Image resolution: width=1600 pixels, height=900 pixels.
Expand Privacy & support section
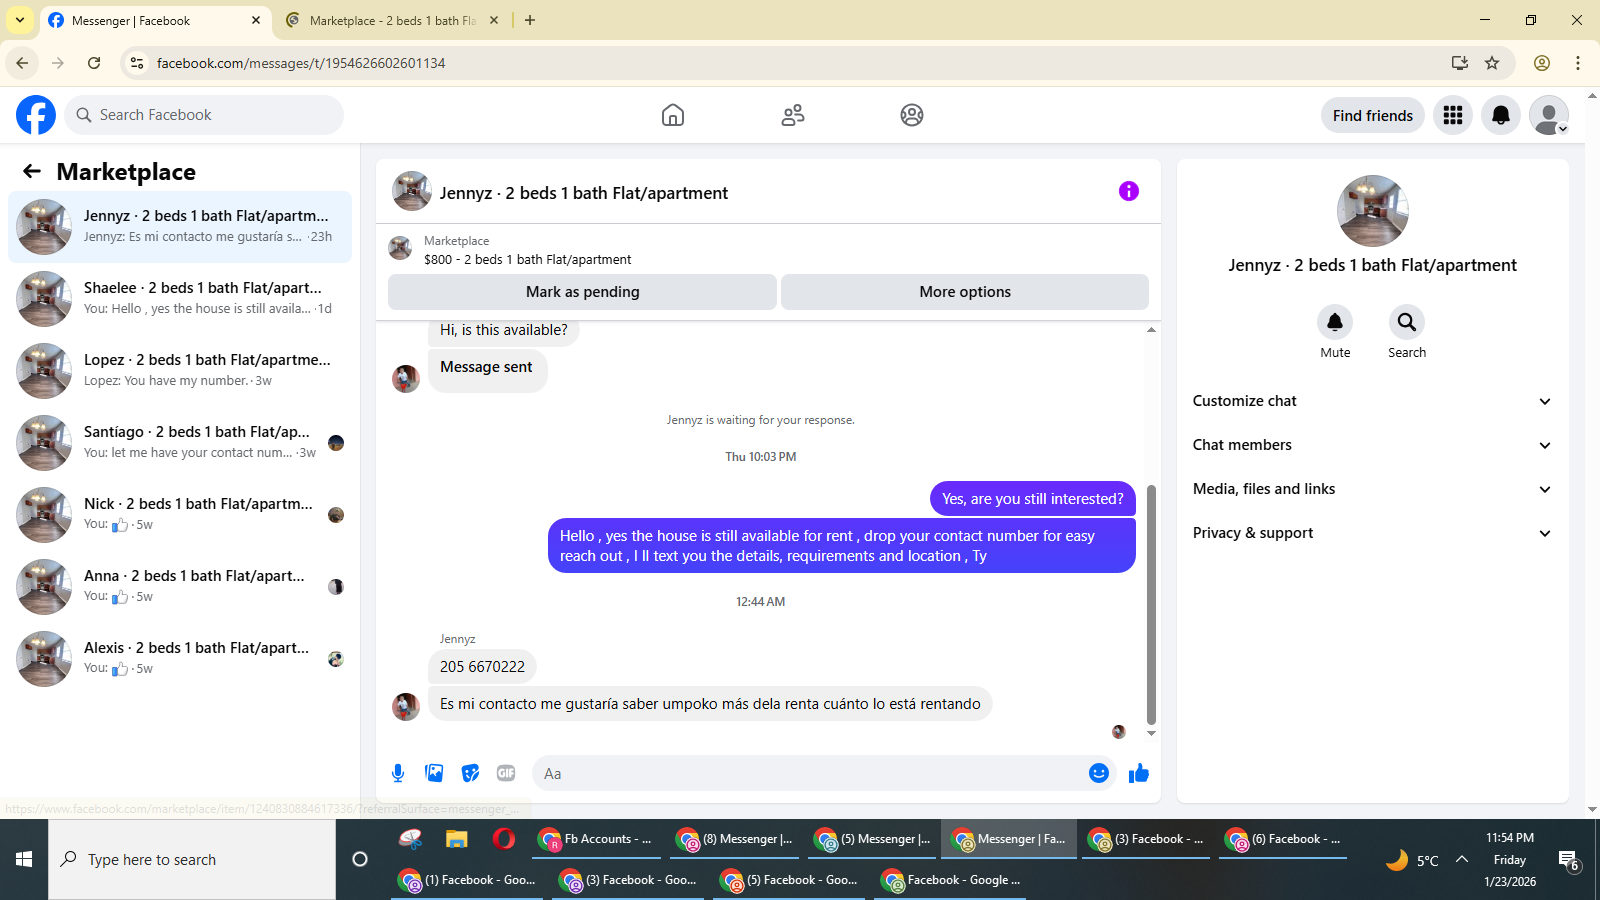click(x=1373, y=533)
